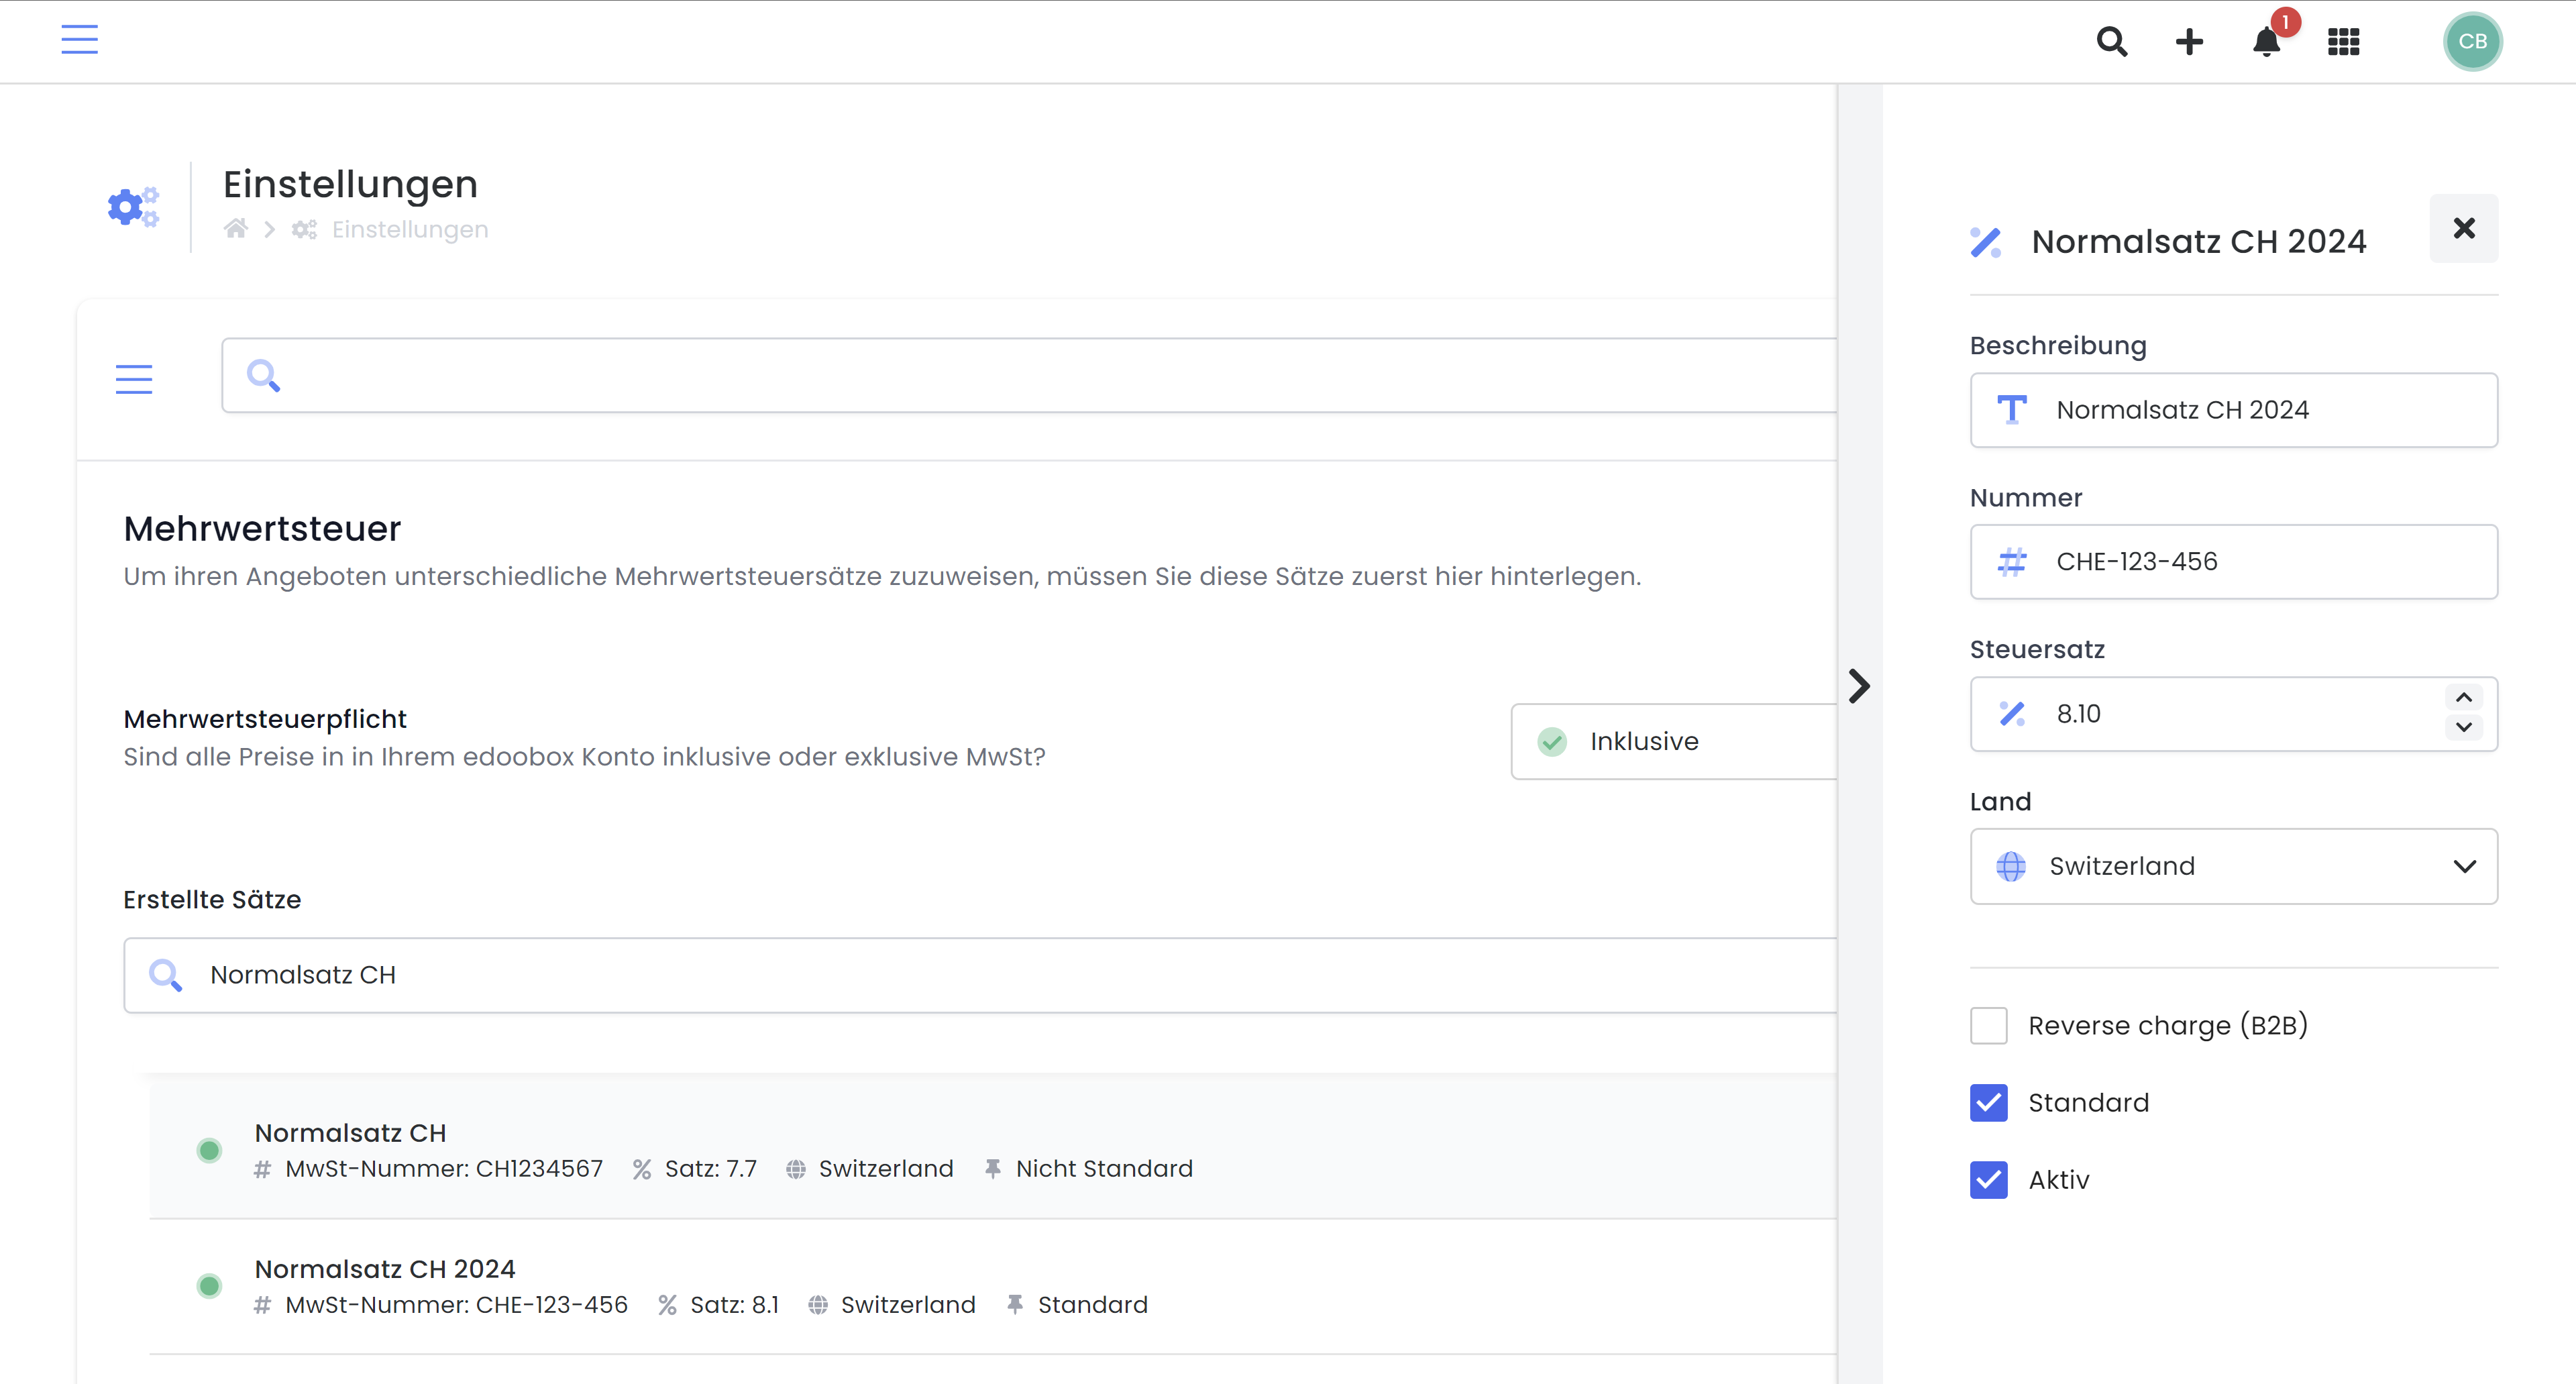Viewport: 2576px width, 1384px height.
Task: Click the Einstellungen breadcrumb link
Action: coord(409,229)
